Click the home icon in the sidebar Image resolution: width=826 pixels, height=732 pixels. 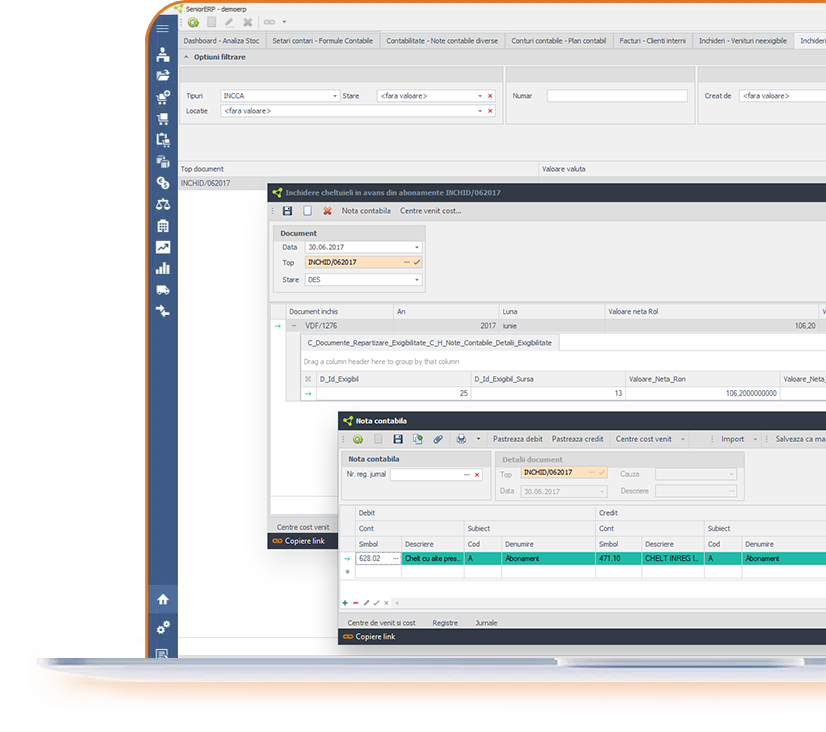tap(162, 599)
